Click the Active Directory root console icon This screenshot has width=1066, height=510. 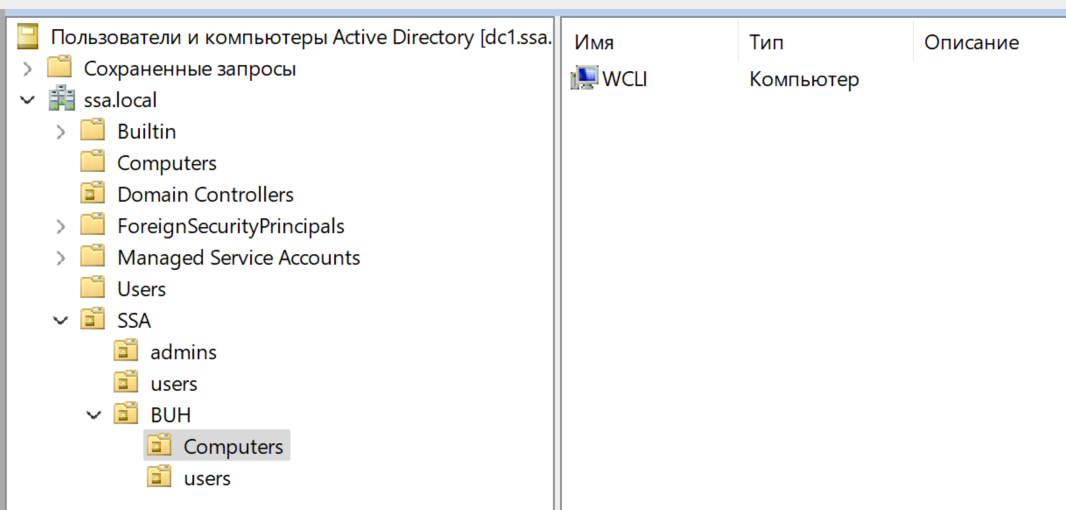pyautogui.click(x=28, y=38)
